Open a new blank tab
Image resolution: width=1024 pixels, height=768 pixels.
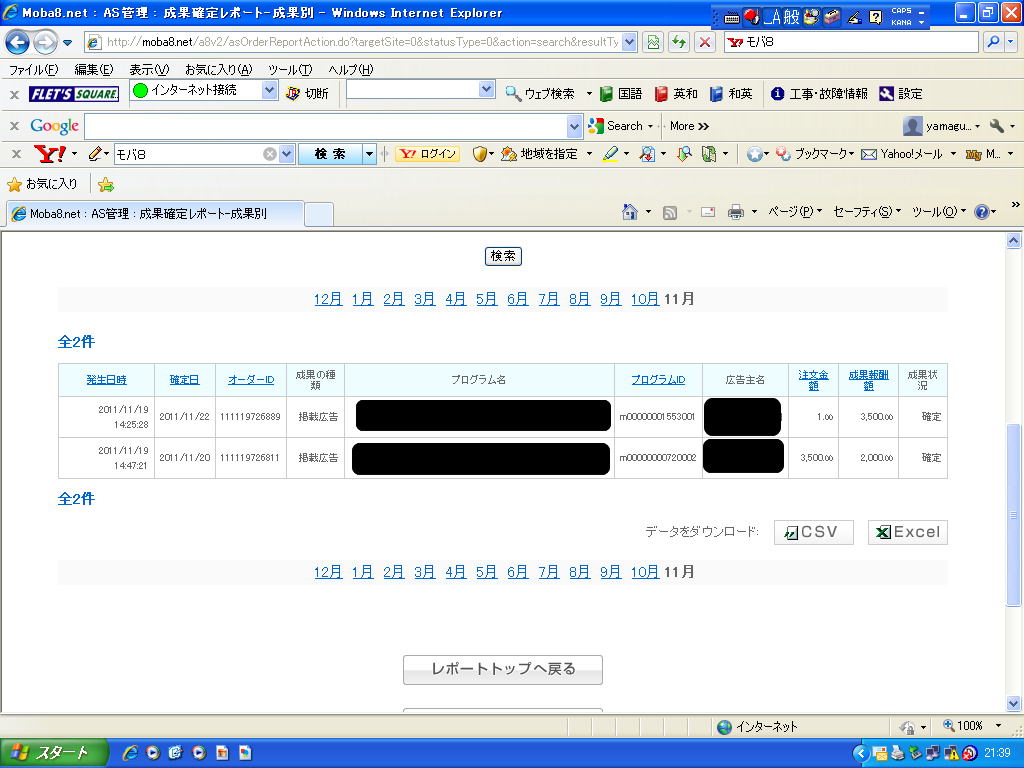[319, 214]
